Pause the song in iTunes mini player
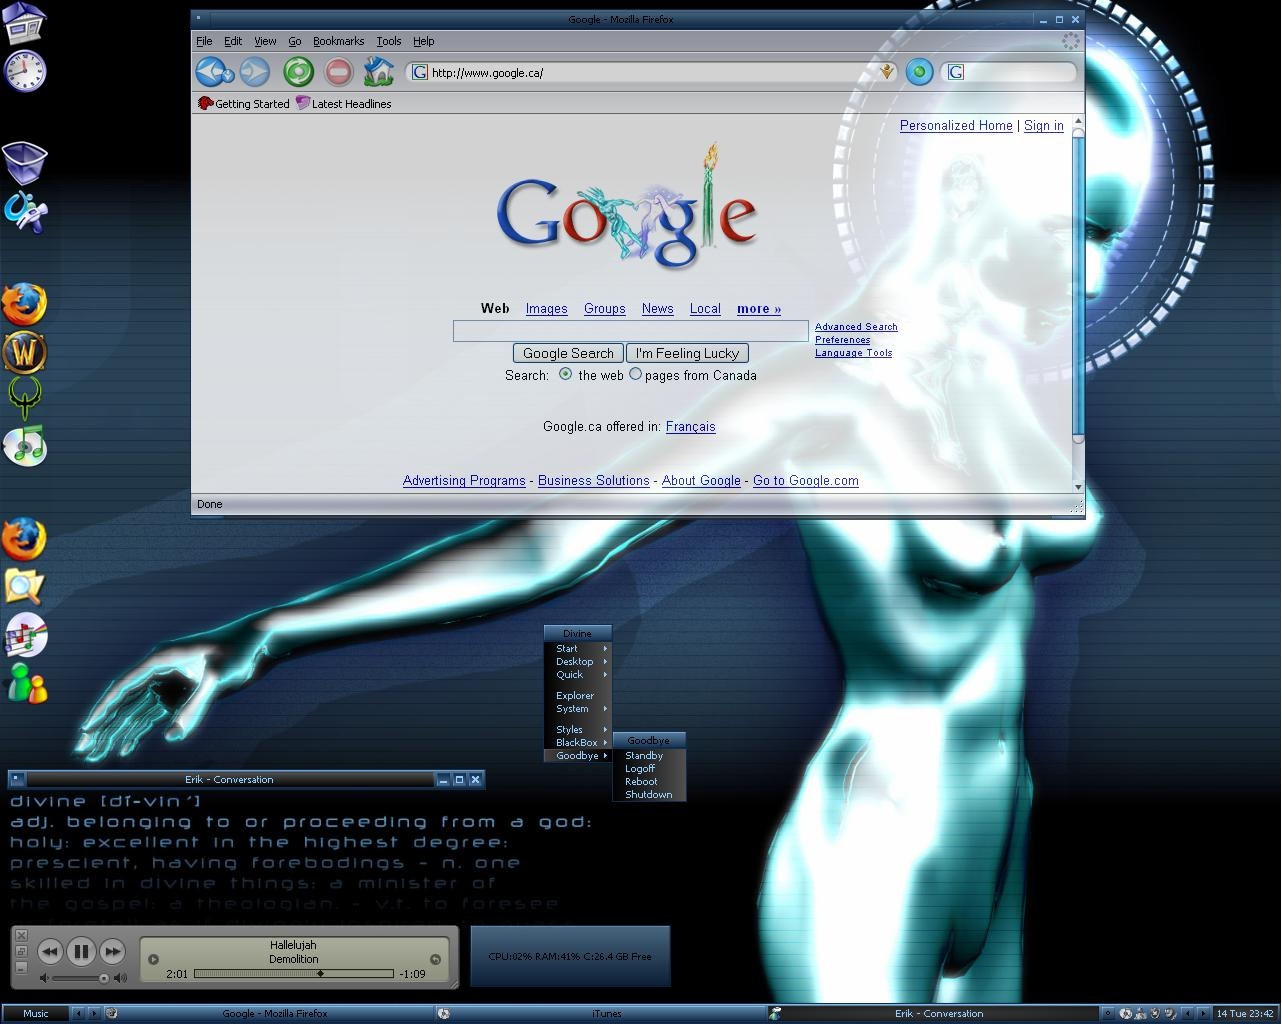This screenshot has height=1024, width=1282. [81, 952]
